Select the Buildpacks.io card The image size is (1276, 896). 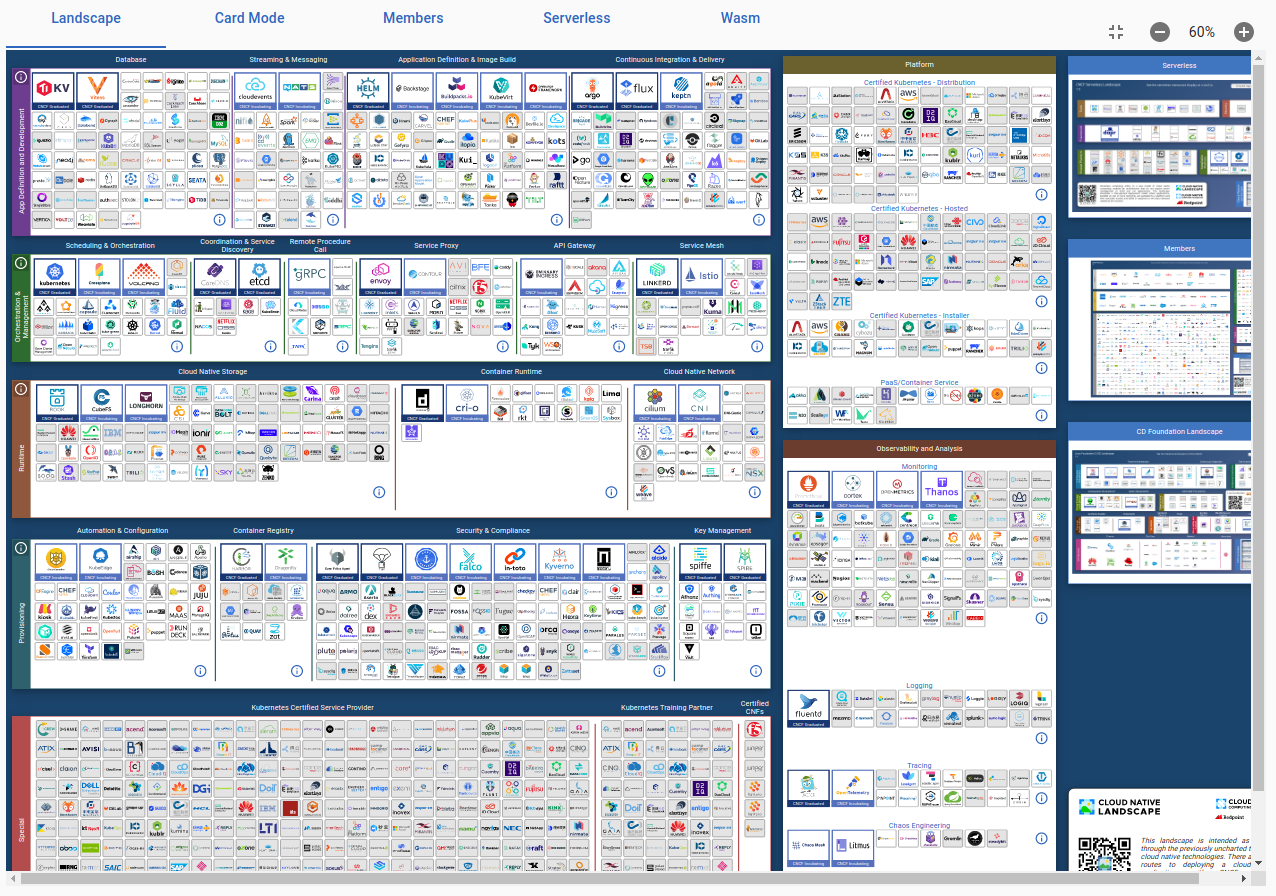pos(456,91)
